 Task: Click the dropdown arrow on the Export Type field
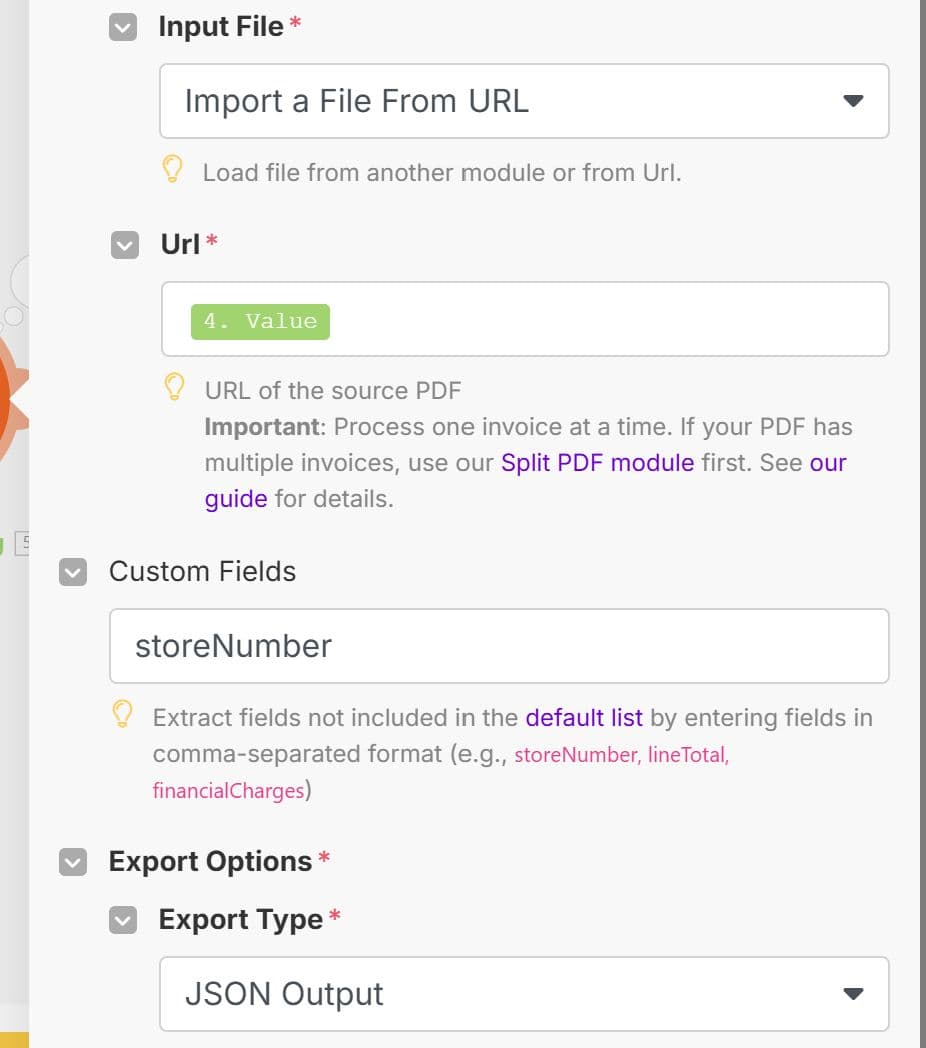point(853,993)
